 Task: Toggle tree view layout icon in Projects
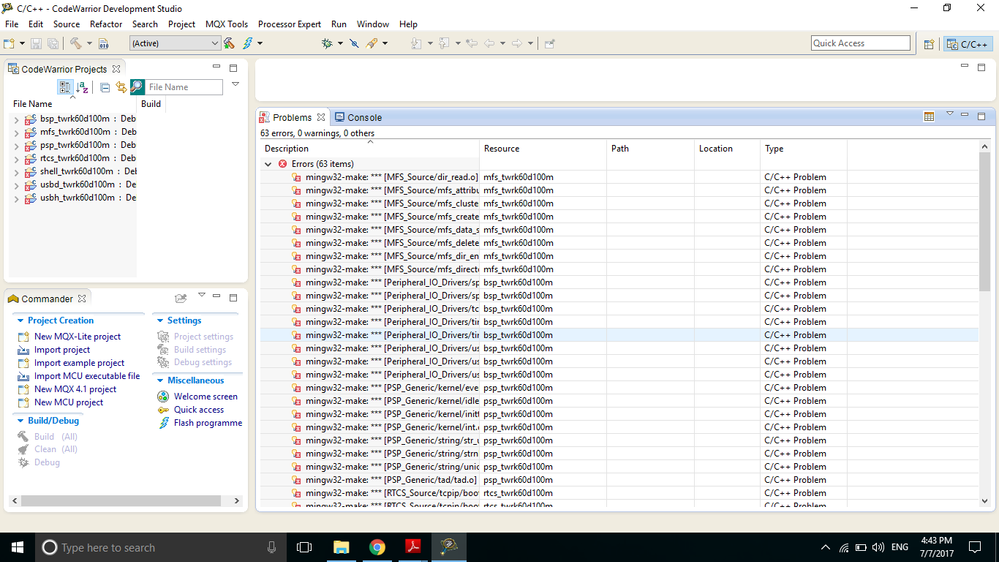point(64,87)
